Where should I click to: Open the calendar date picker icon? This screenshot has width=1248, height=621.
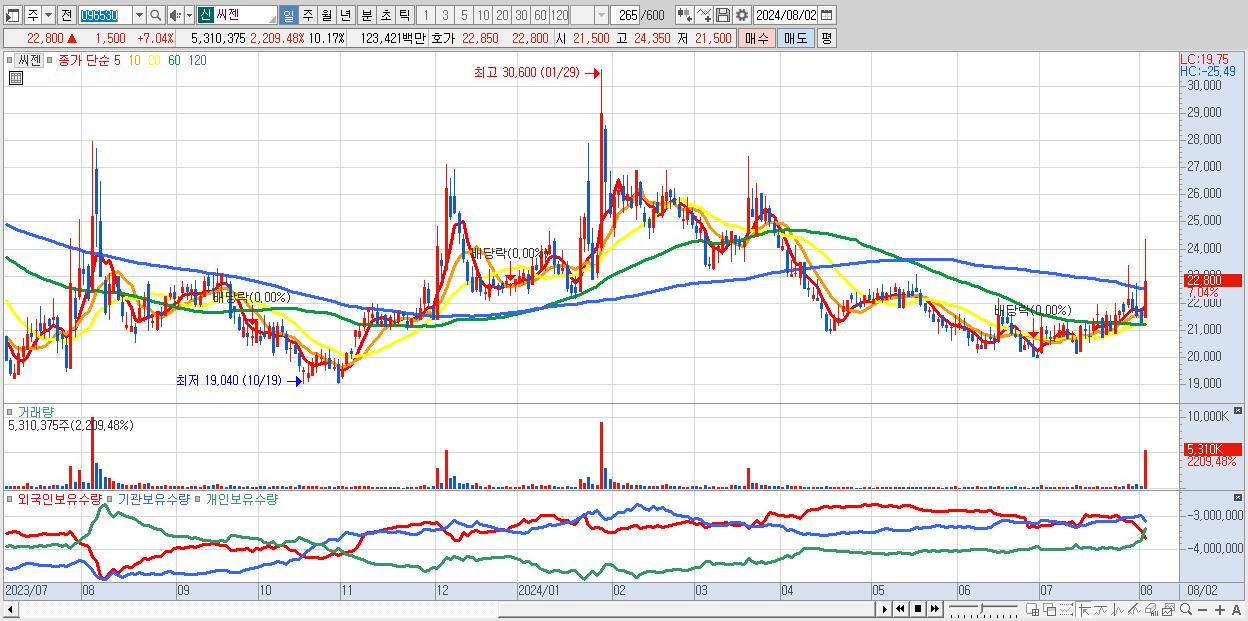pos(826,15)
